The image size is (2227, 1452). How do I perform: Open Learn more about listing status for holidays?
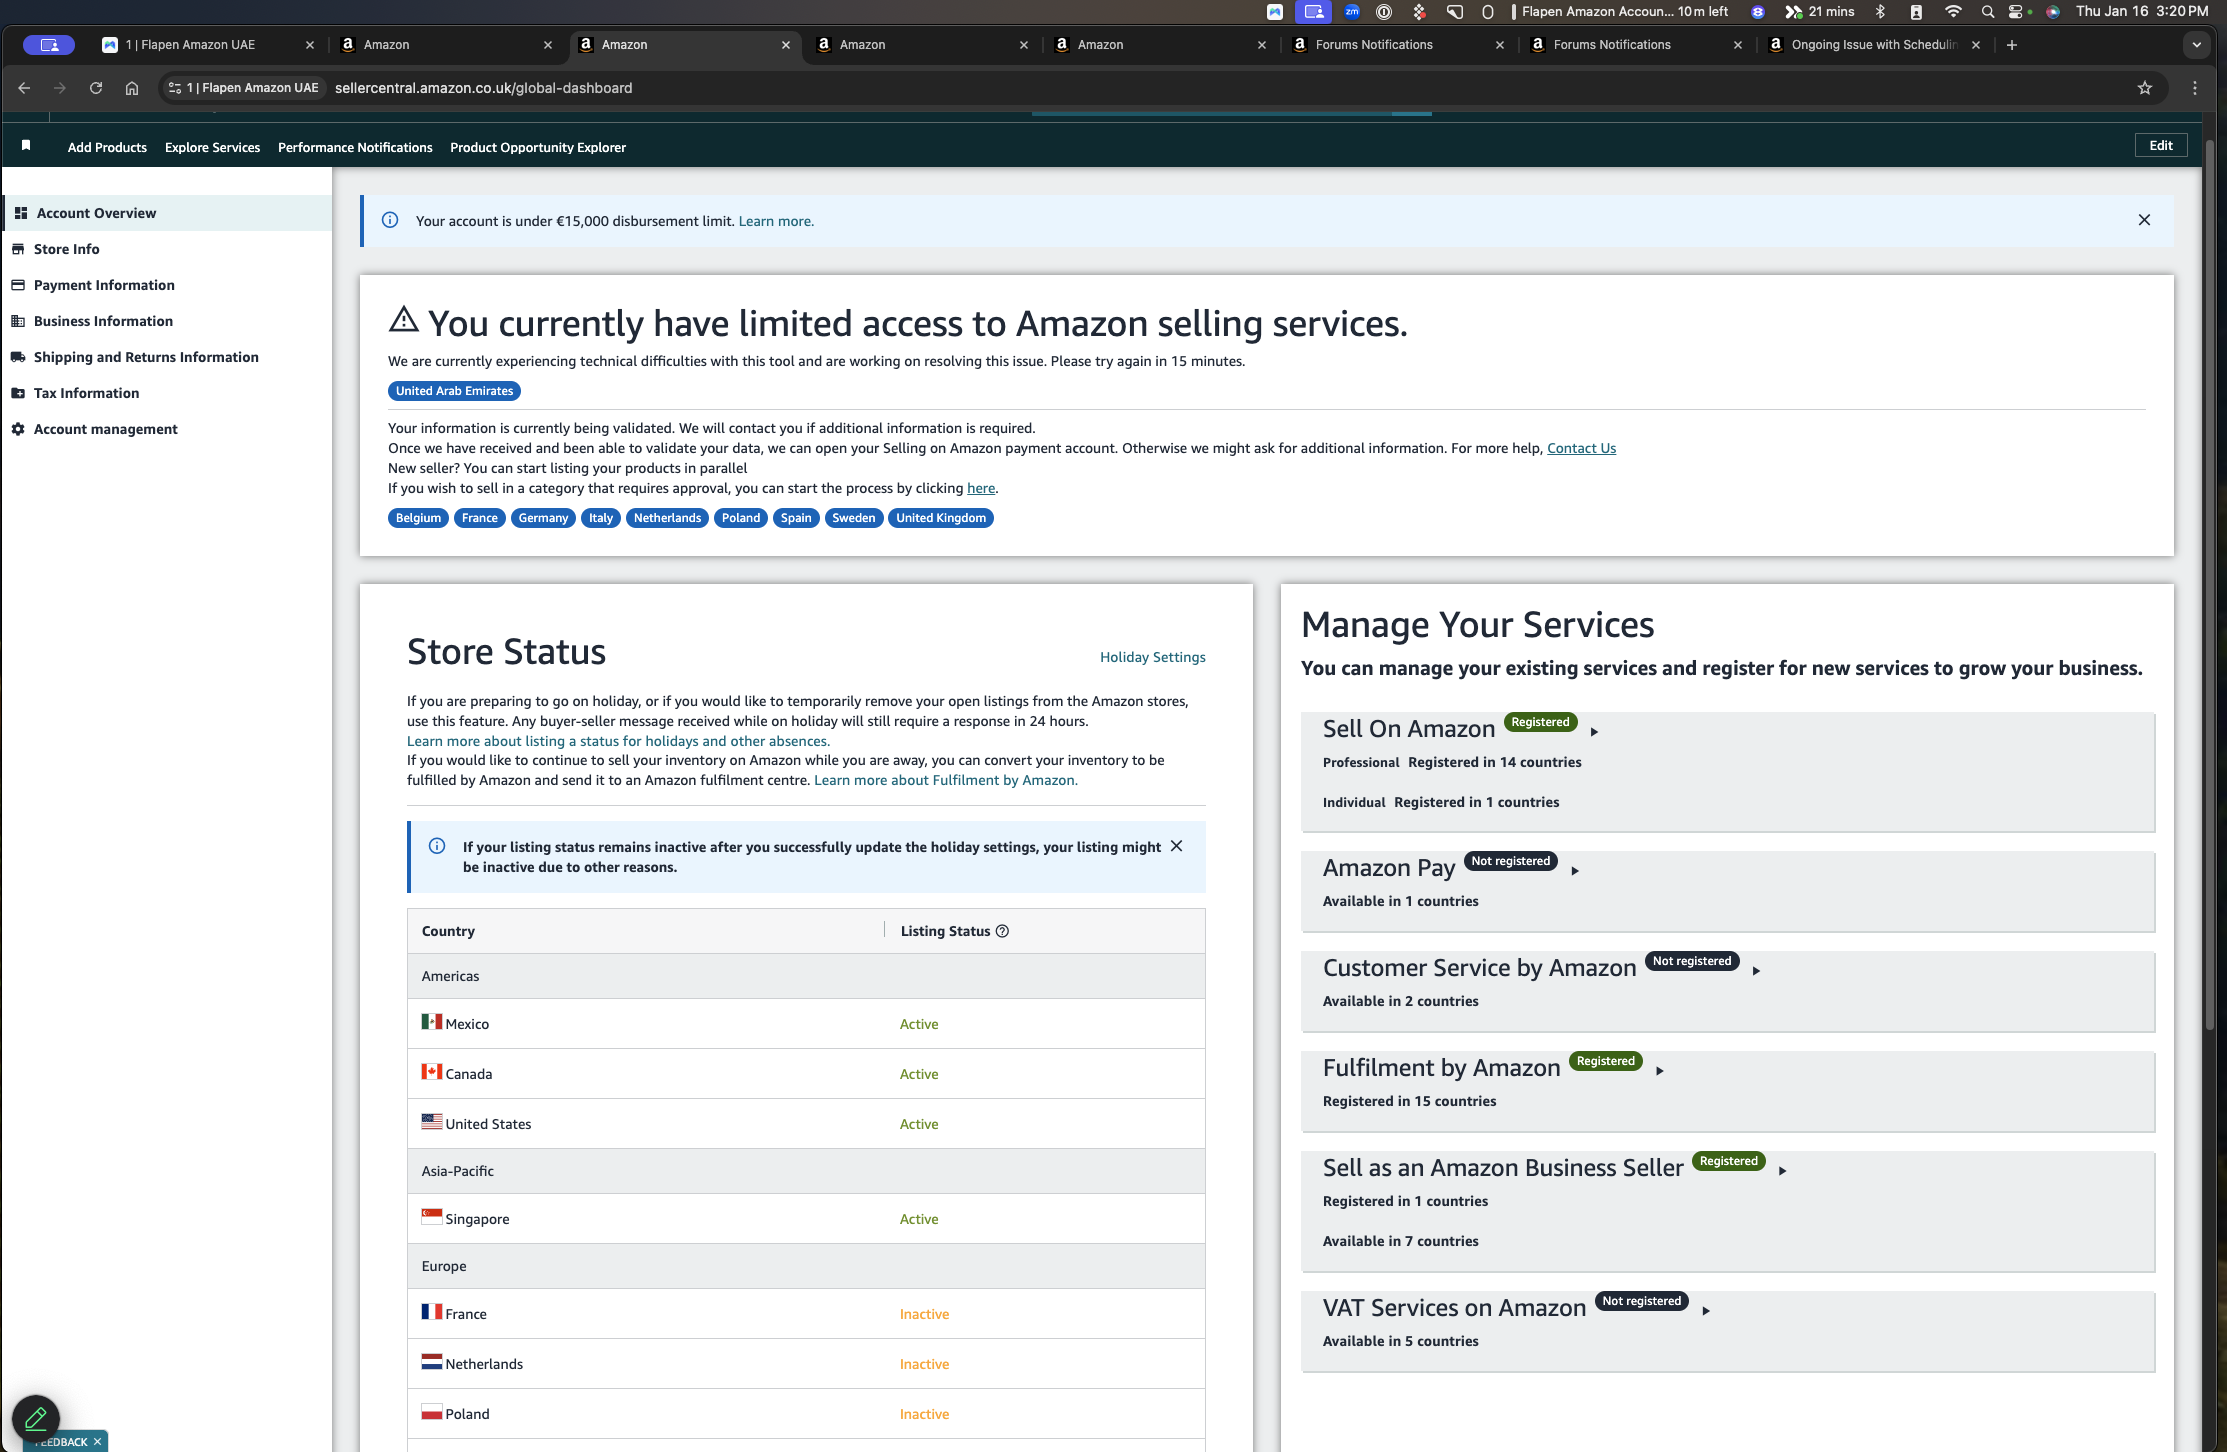click(618, 741)
